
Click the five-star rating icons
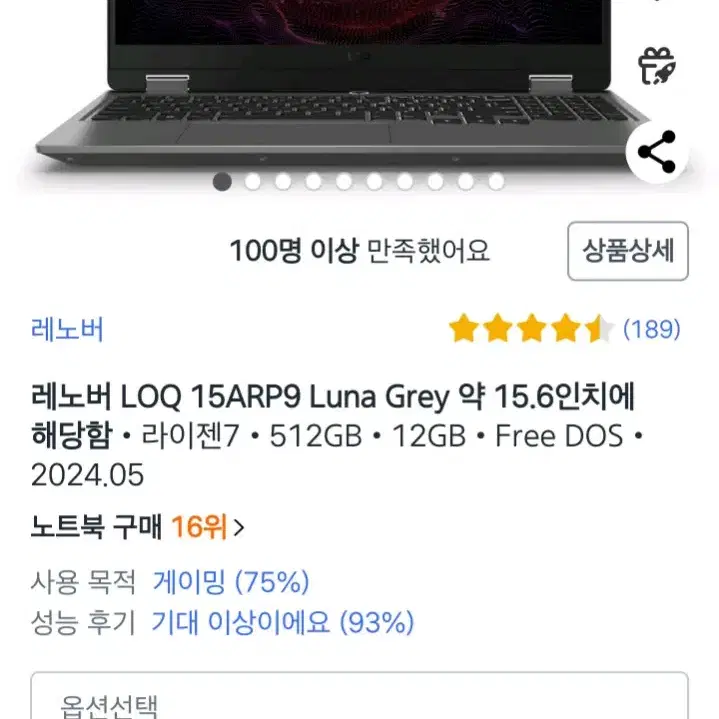pyautogui.click(x=531, y=329)
